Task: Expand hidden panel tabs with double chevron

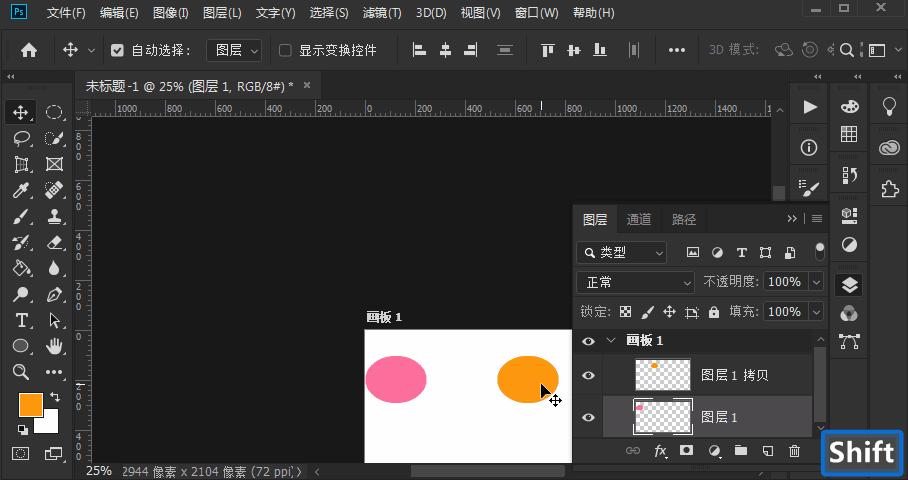Action: tap(792, 218)
